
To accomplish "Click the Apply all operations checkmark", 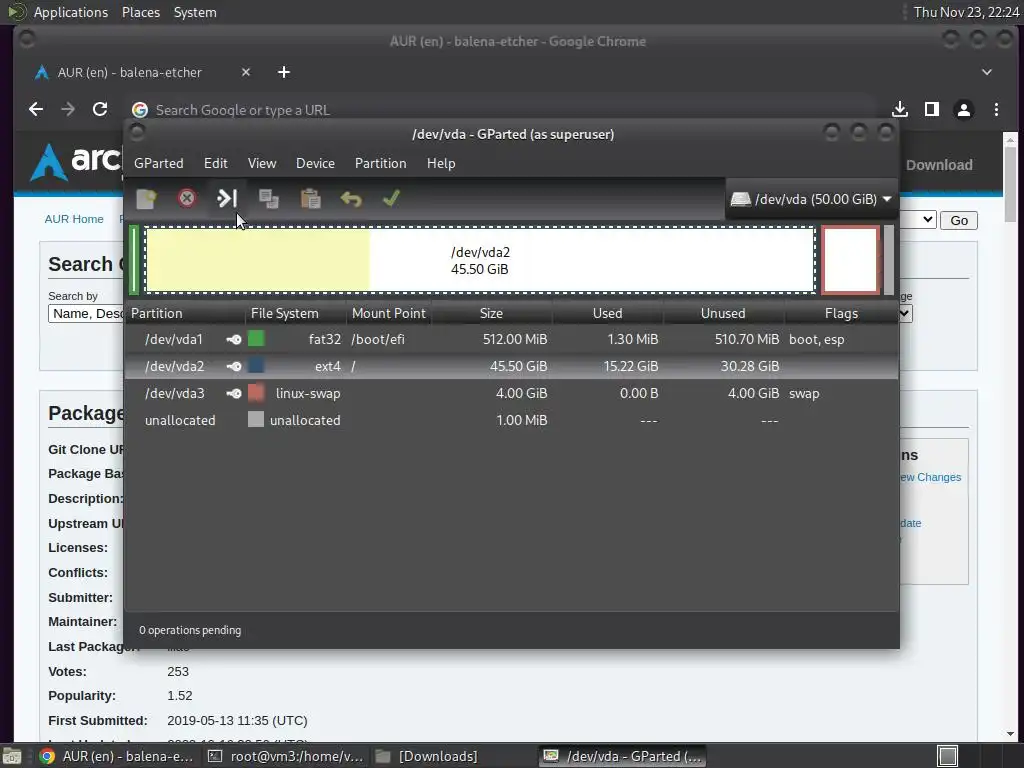I will pyautogui.click(x=391, y=198).
